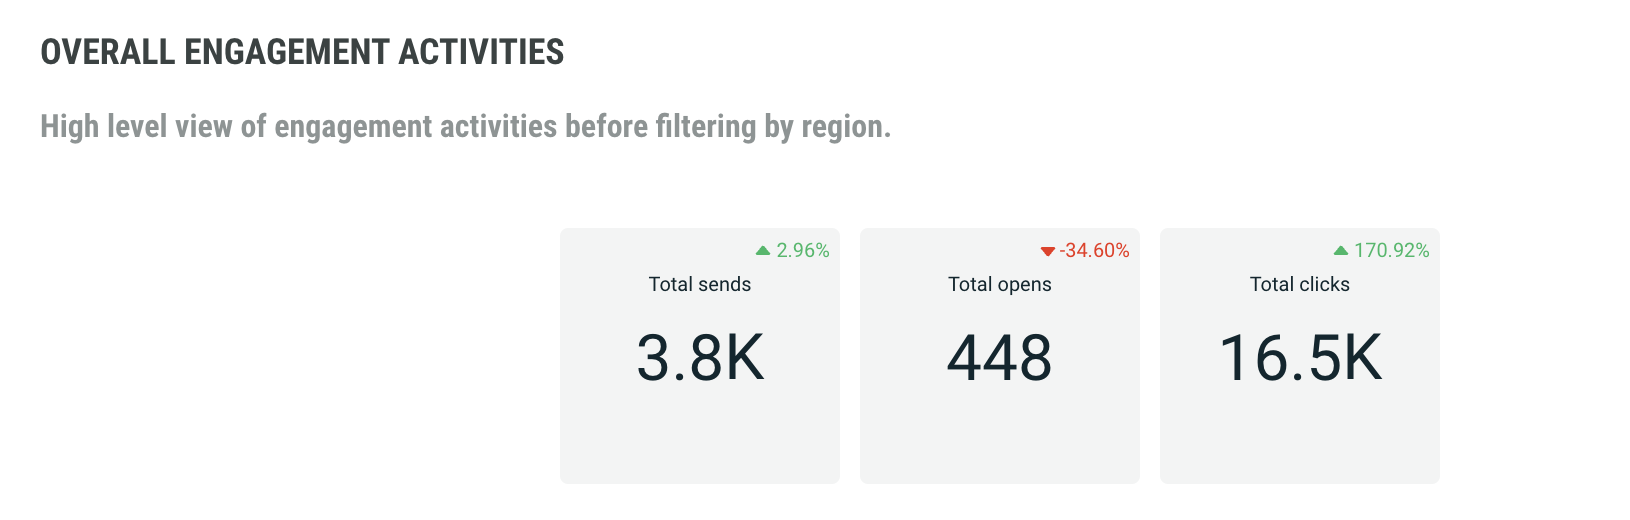Click the 448 opens value
The image size is (1630, 520).
click(1000, 358)
